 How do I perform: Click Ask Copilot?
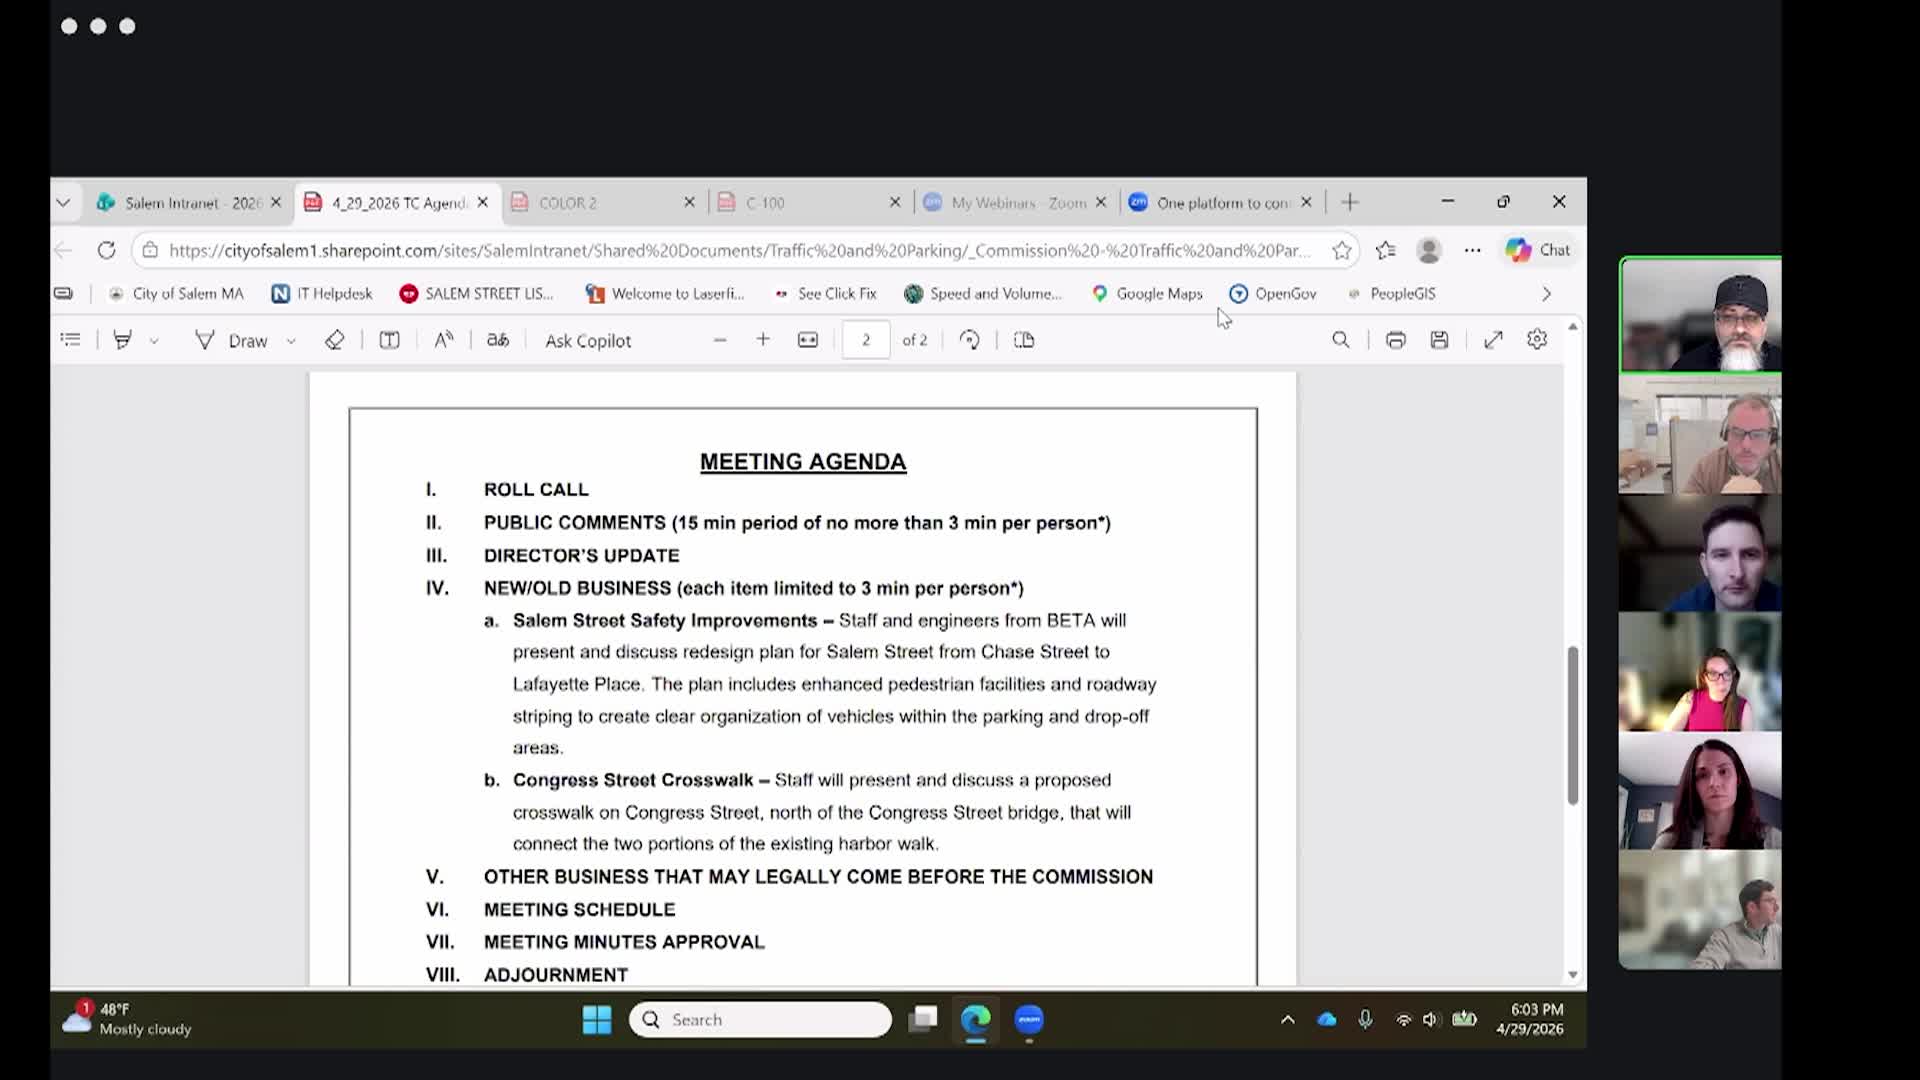coord(588,340)
